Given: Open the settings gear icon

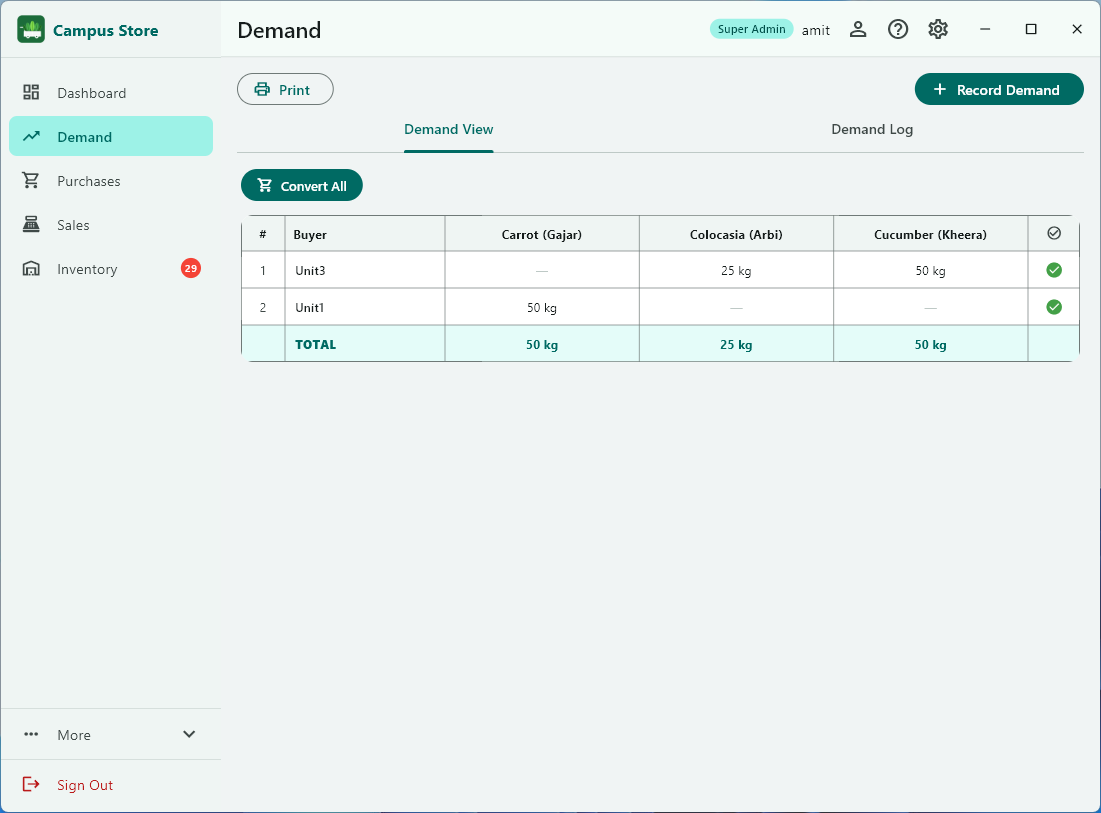Looking at the screenshot, I should point(938,29).
